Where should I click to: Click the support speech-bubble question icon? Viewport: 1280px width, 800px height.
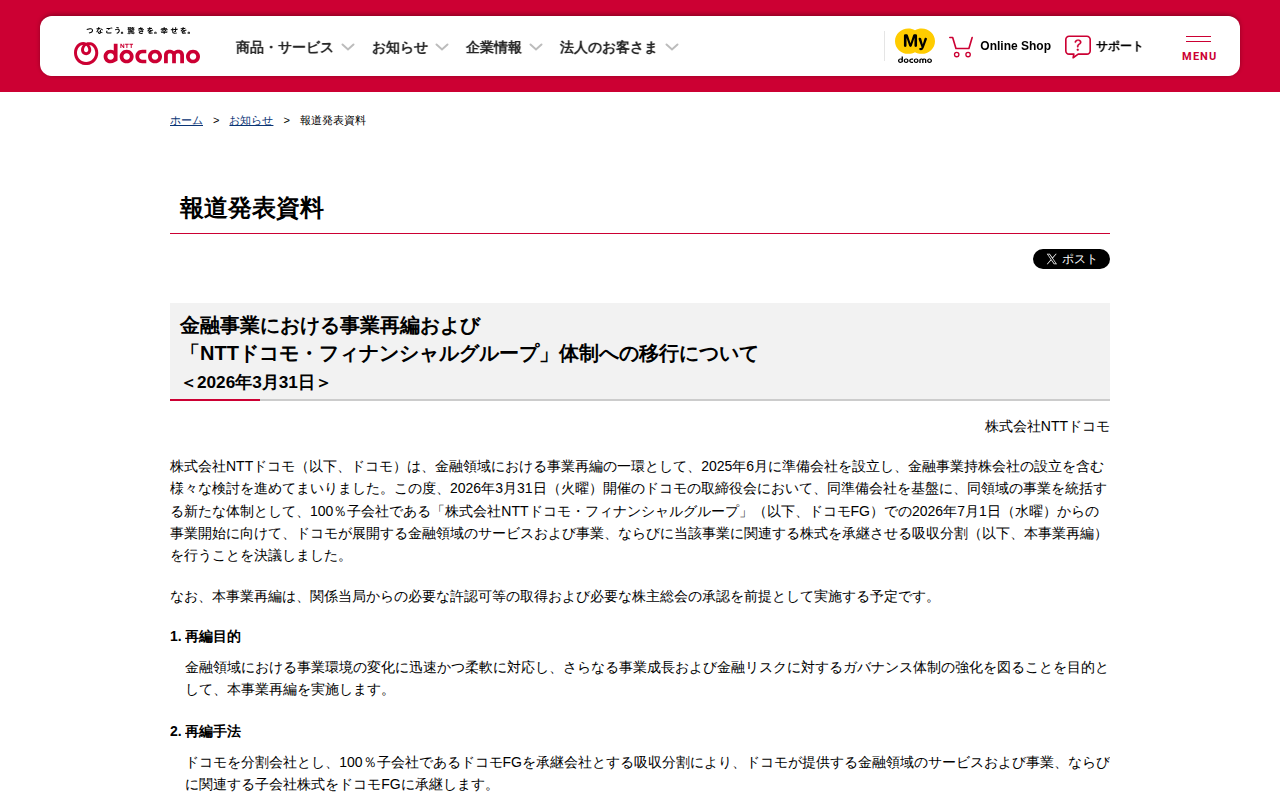pyautogui.click(x=1077, y=46)
